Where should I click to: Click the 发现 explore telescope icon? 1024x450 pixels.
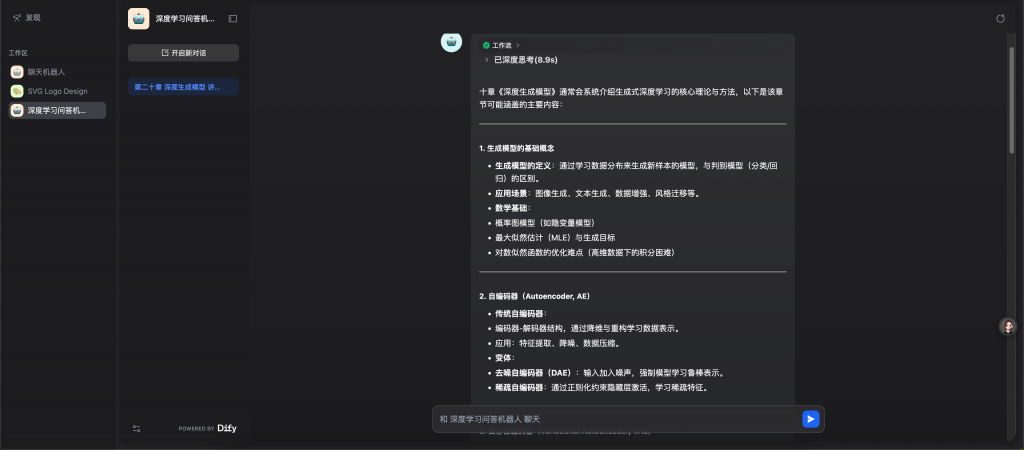(17, 18)
